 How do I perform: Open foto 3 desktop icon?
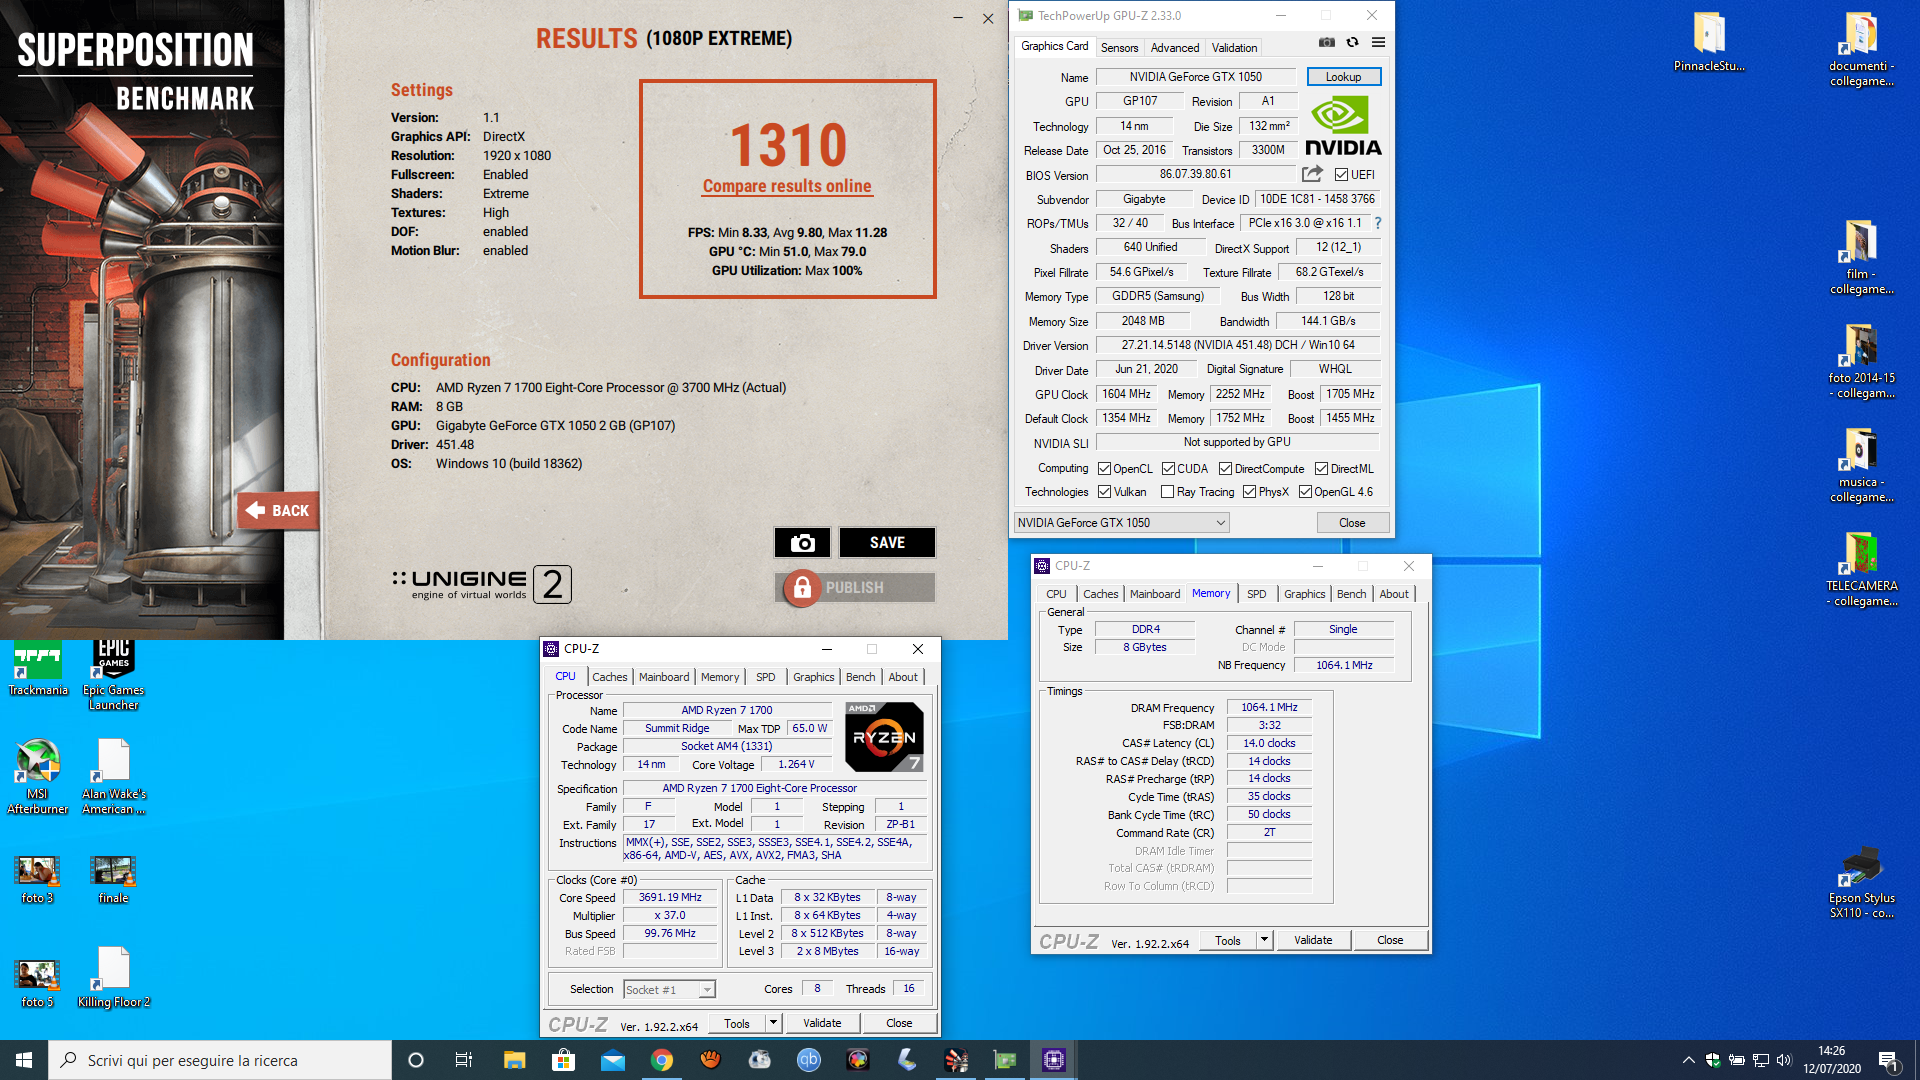tap(38, 879)
